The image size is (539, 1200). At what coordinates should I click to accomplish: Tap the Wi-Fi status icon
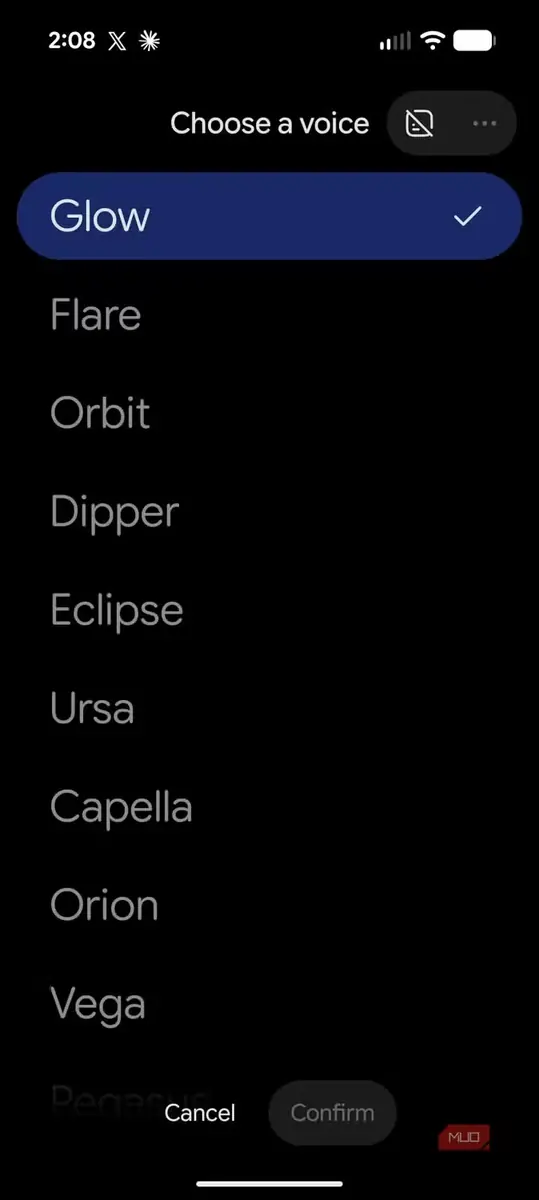(x=432, y=41)
